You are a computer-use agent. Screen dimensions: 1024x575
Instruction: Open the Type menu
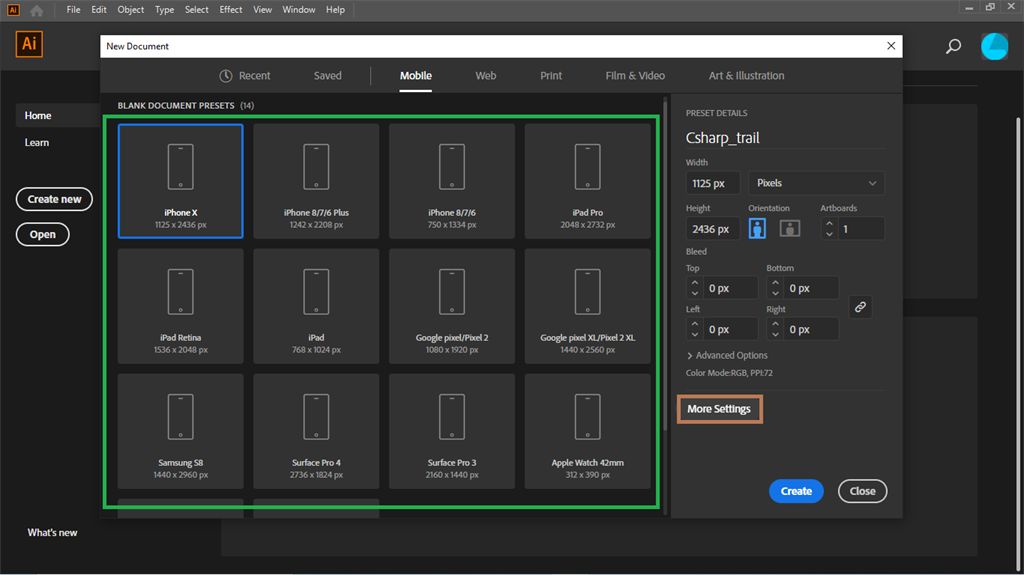pos(165,10)
